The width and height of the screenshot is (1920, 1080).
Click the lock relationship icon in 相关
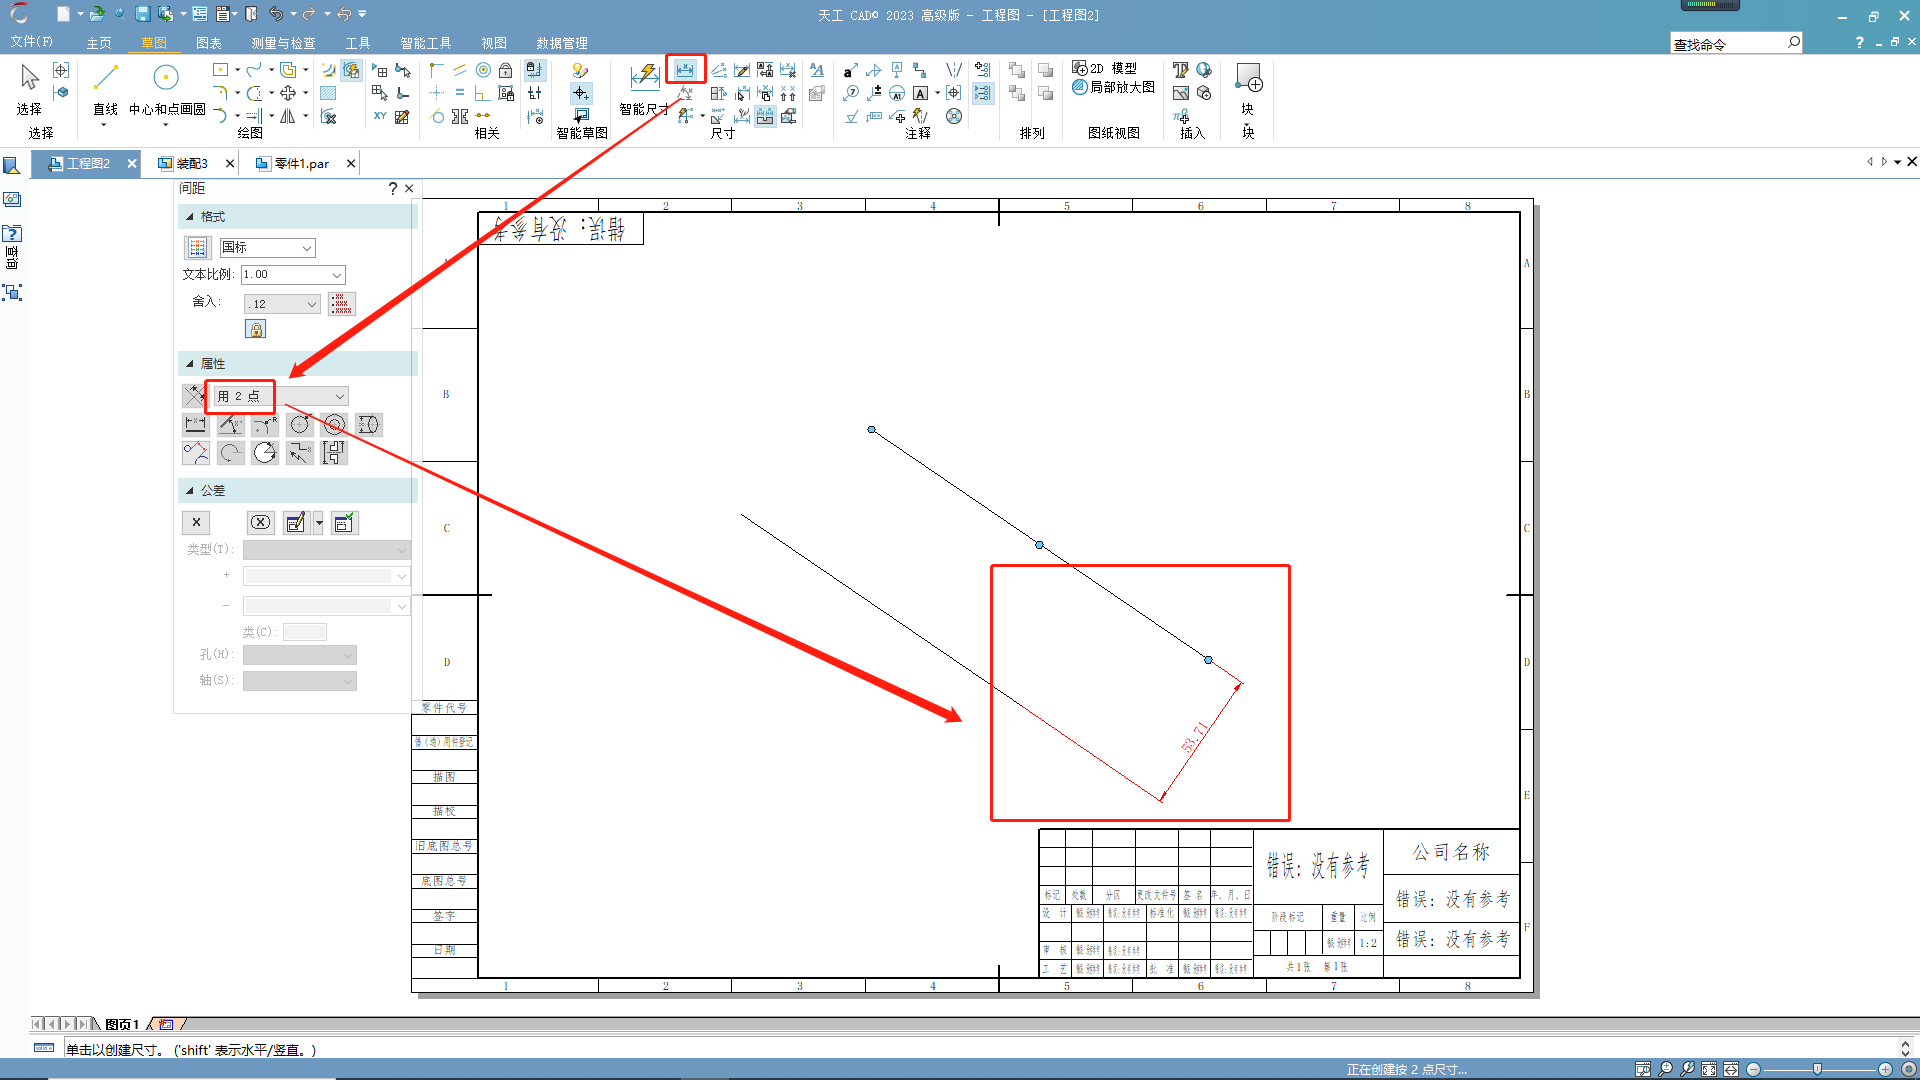click(506, 70)
